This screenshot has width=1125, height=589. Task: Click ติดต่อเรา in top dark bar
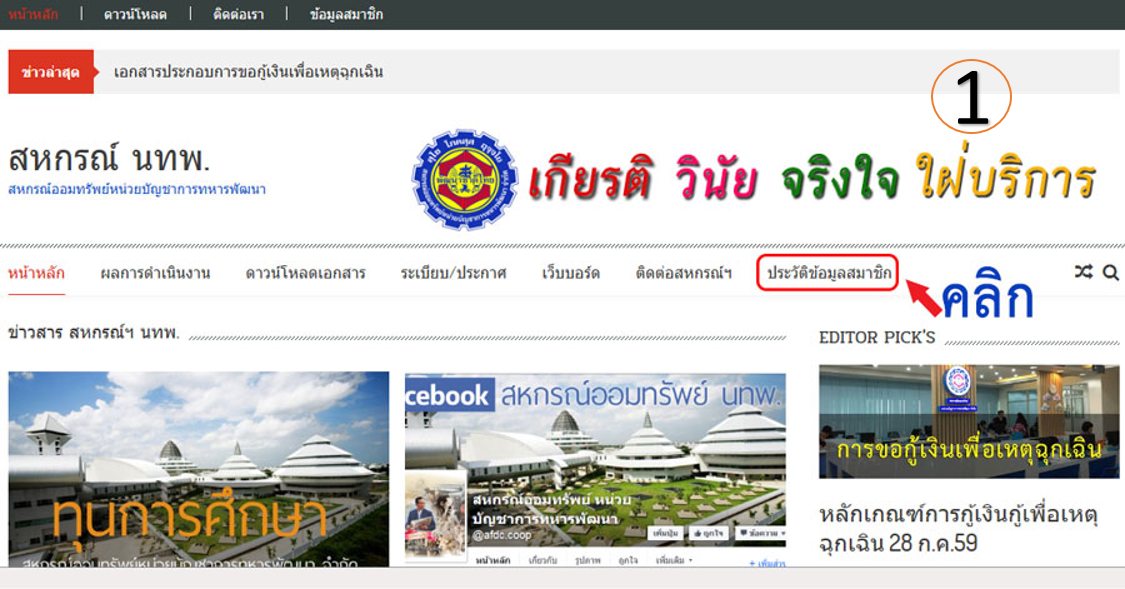click(238, 14)
